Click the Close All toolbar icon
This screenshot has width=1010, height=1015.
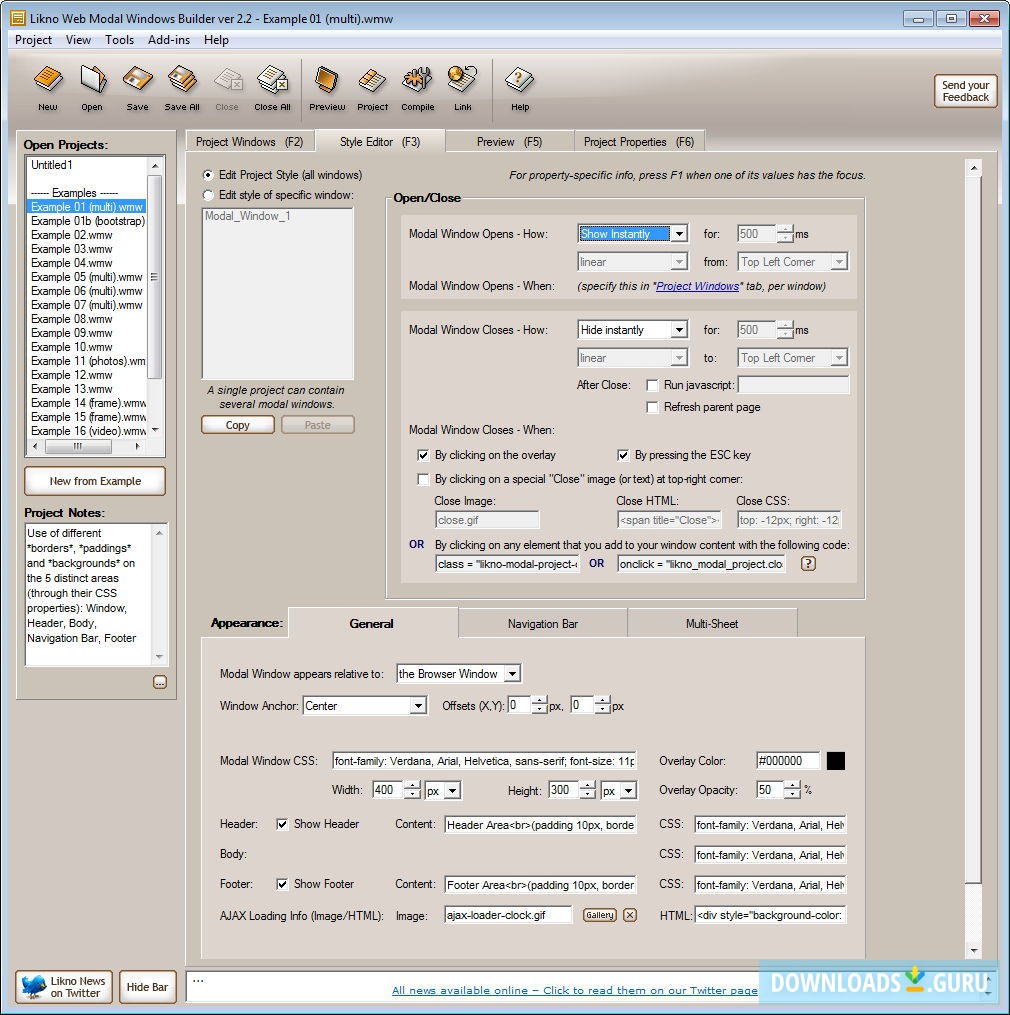272,86
